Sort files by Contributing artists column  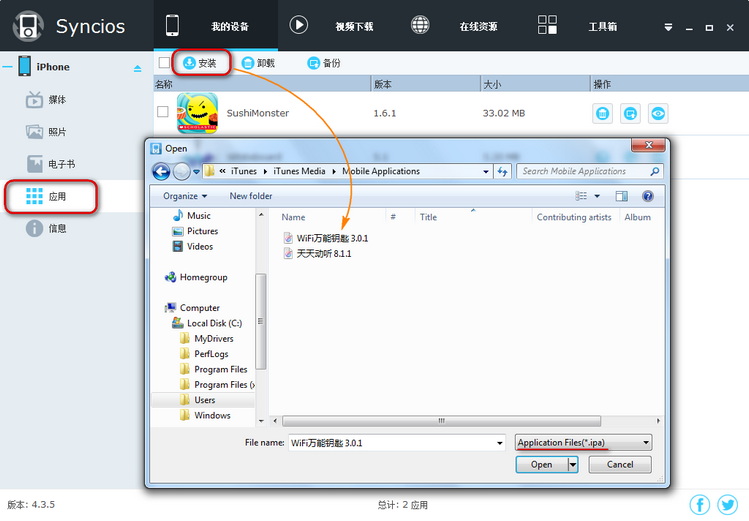click(x=574, y=217)
